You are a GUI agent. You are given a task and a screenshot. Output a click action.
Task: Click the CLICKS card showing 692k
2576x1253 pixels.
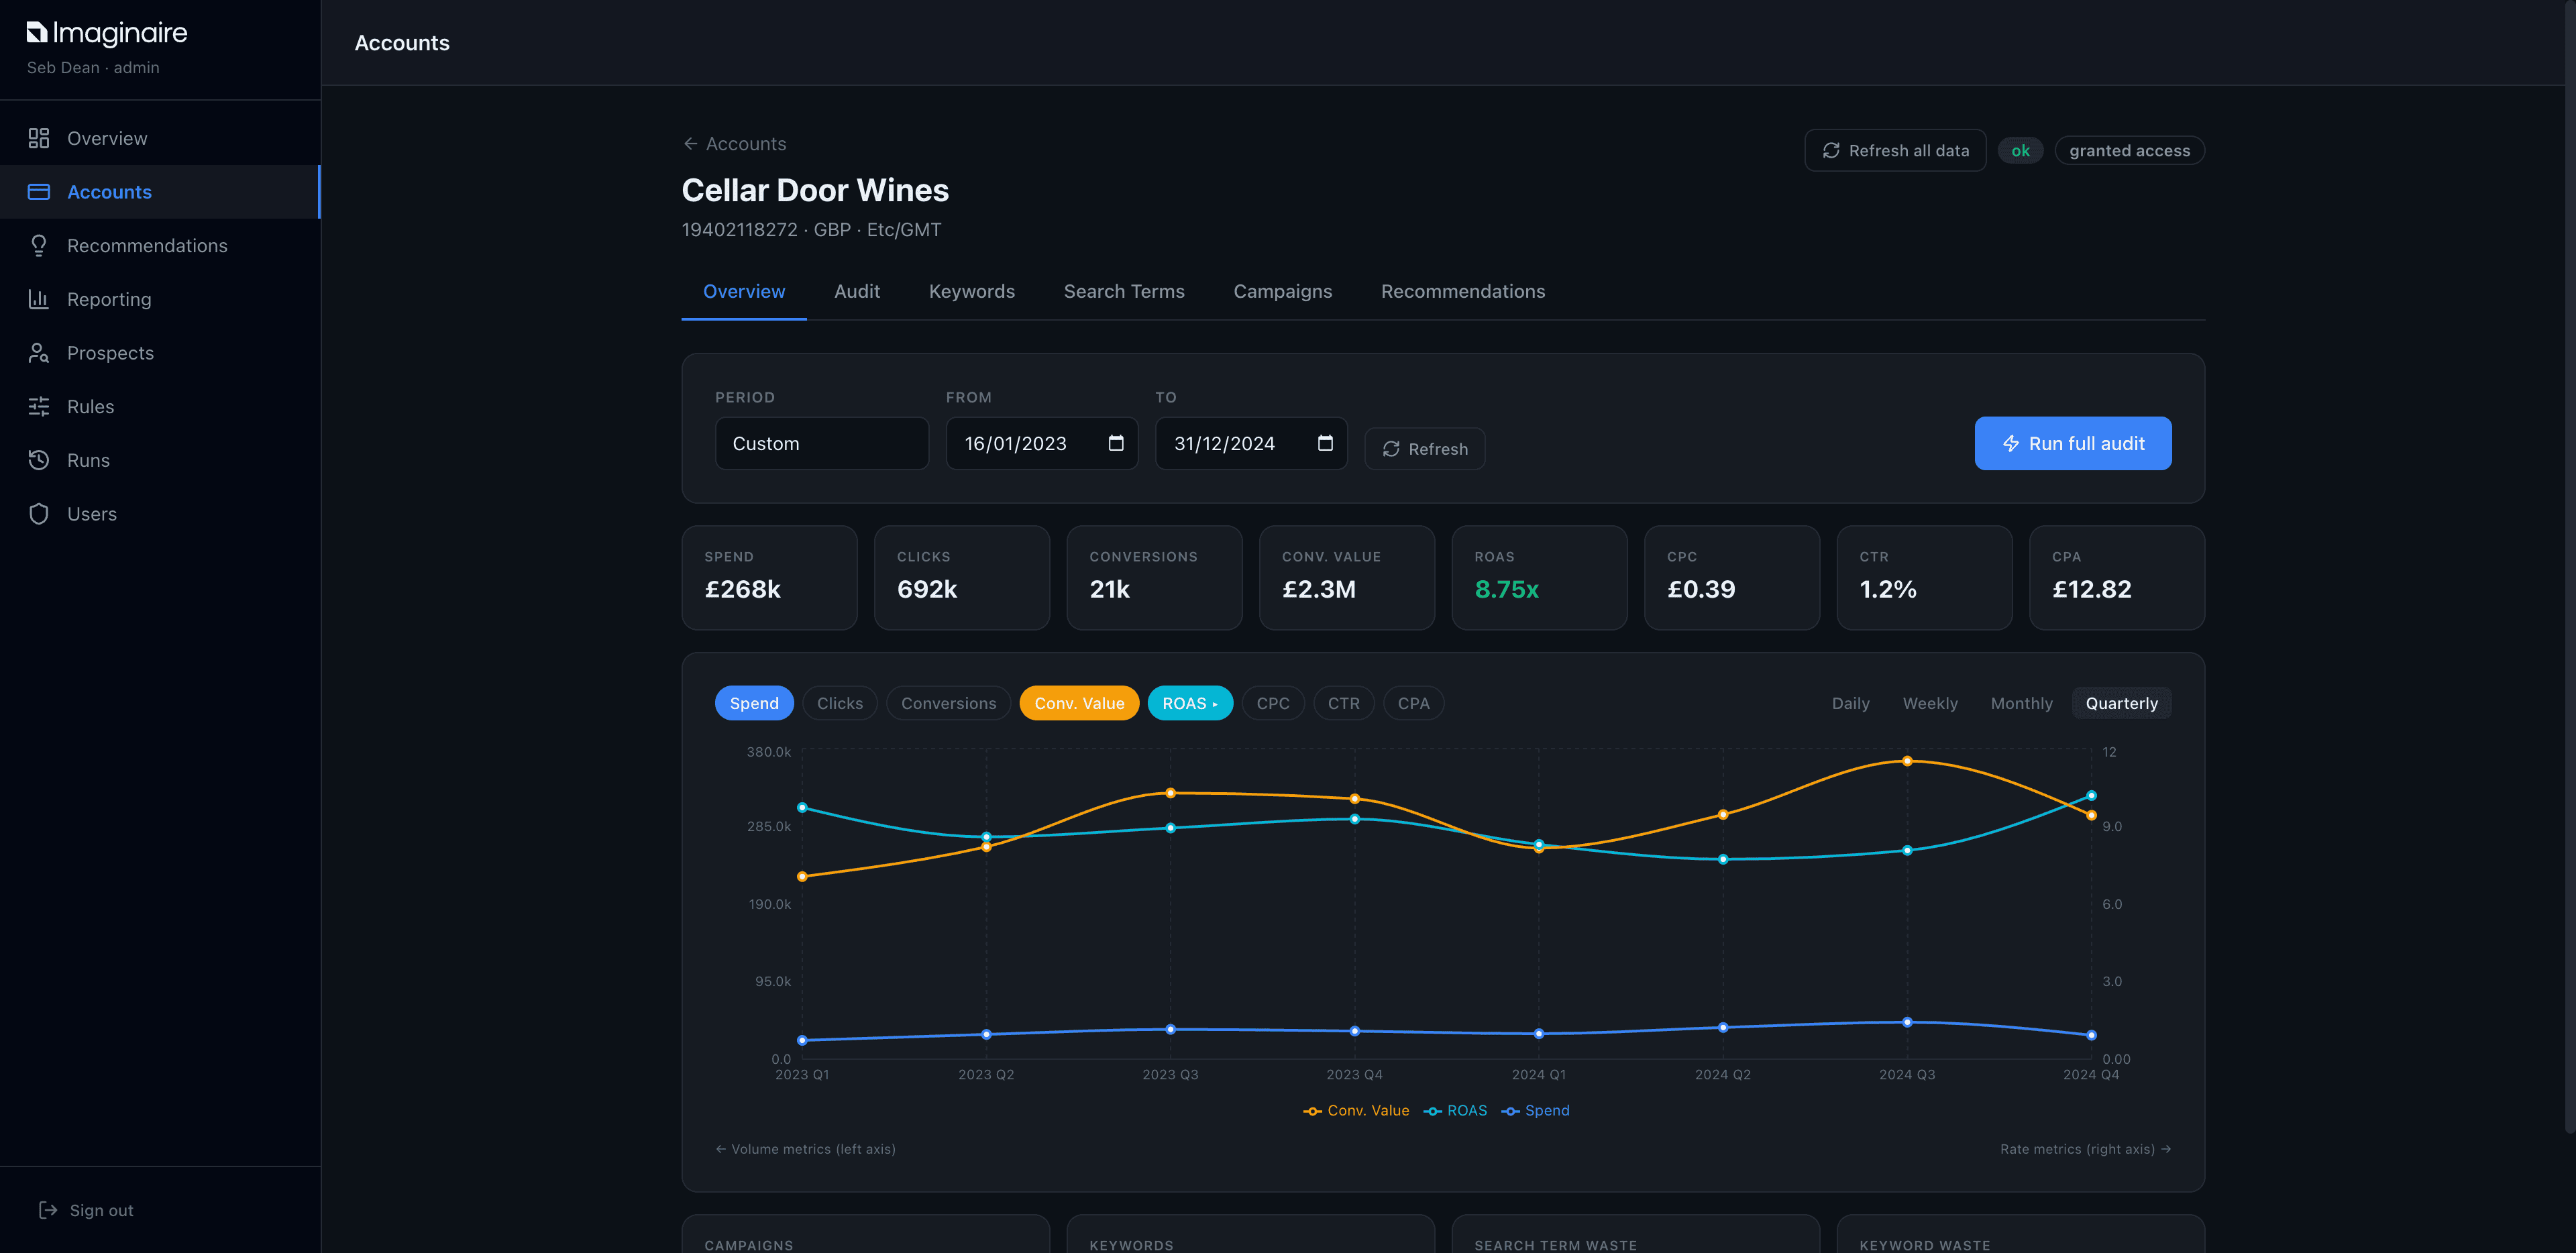[x=962, y=578]
